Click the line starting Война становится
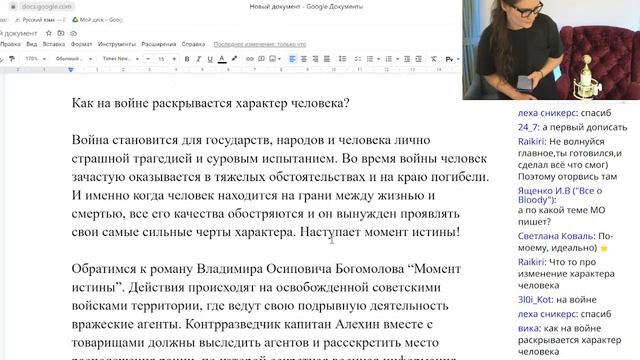Screen dimensions: 640x360 251,140
